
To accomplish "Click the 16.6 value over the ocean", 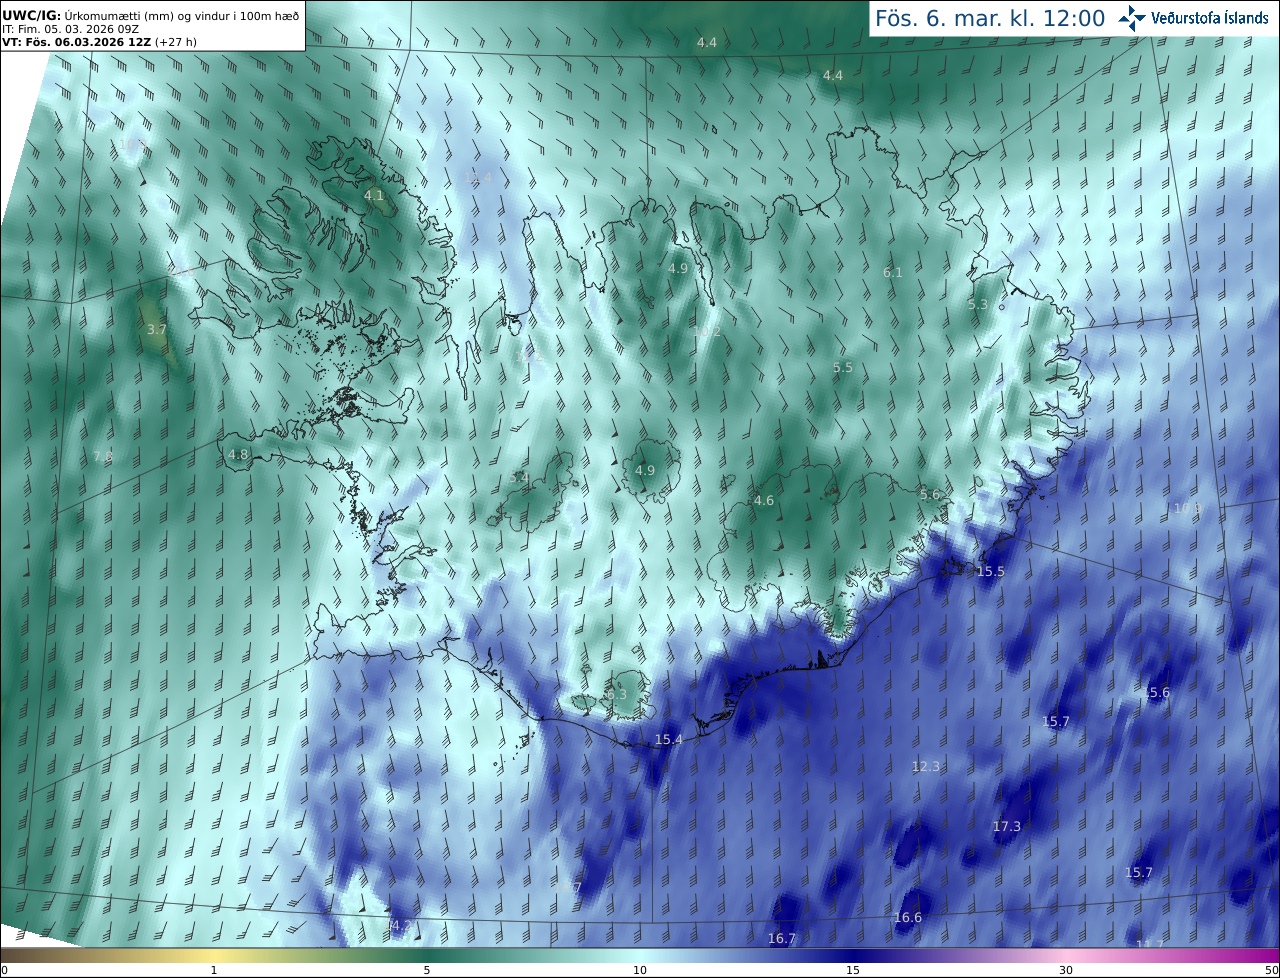I will [x=908, y=917].
